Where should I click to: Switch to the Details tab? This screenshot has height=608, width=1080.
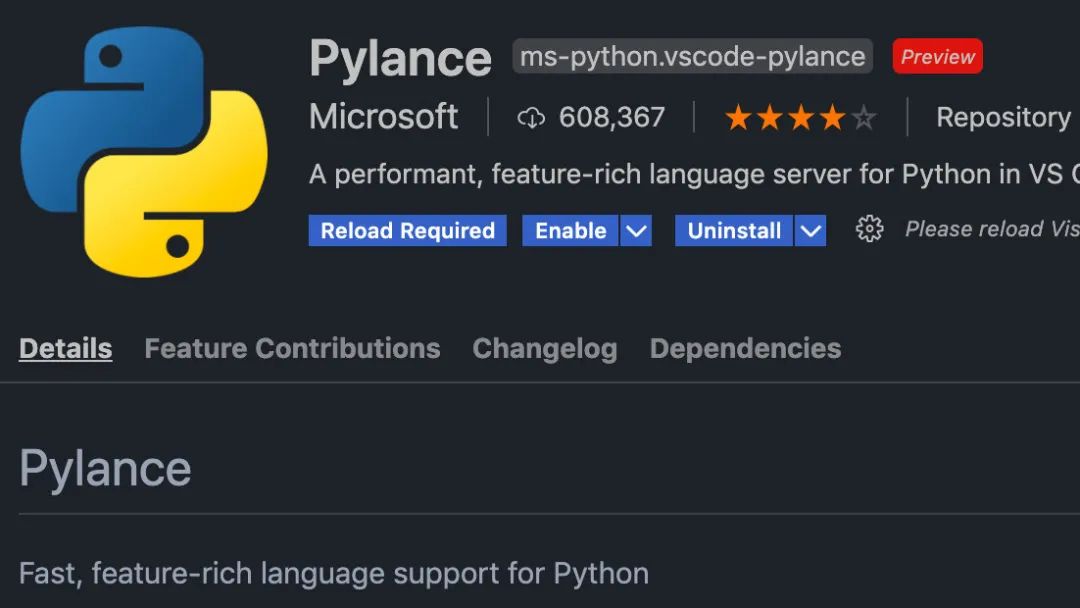point(65,348)
